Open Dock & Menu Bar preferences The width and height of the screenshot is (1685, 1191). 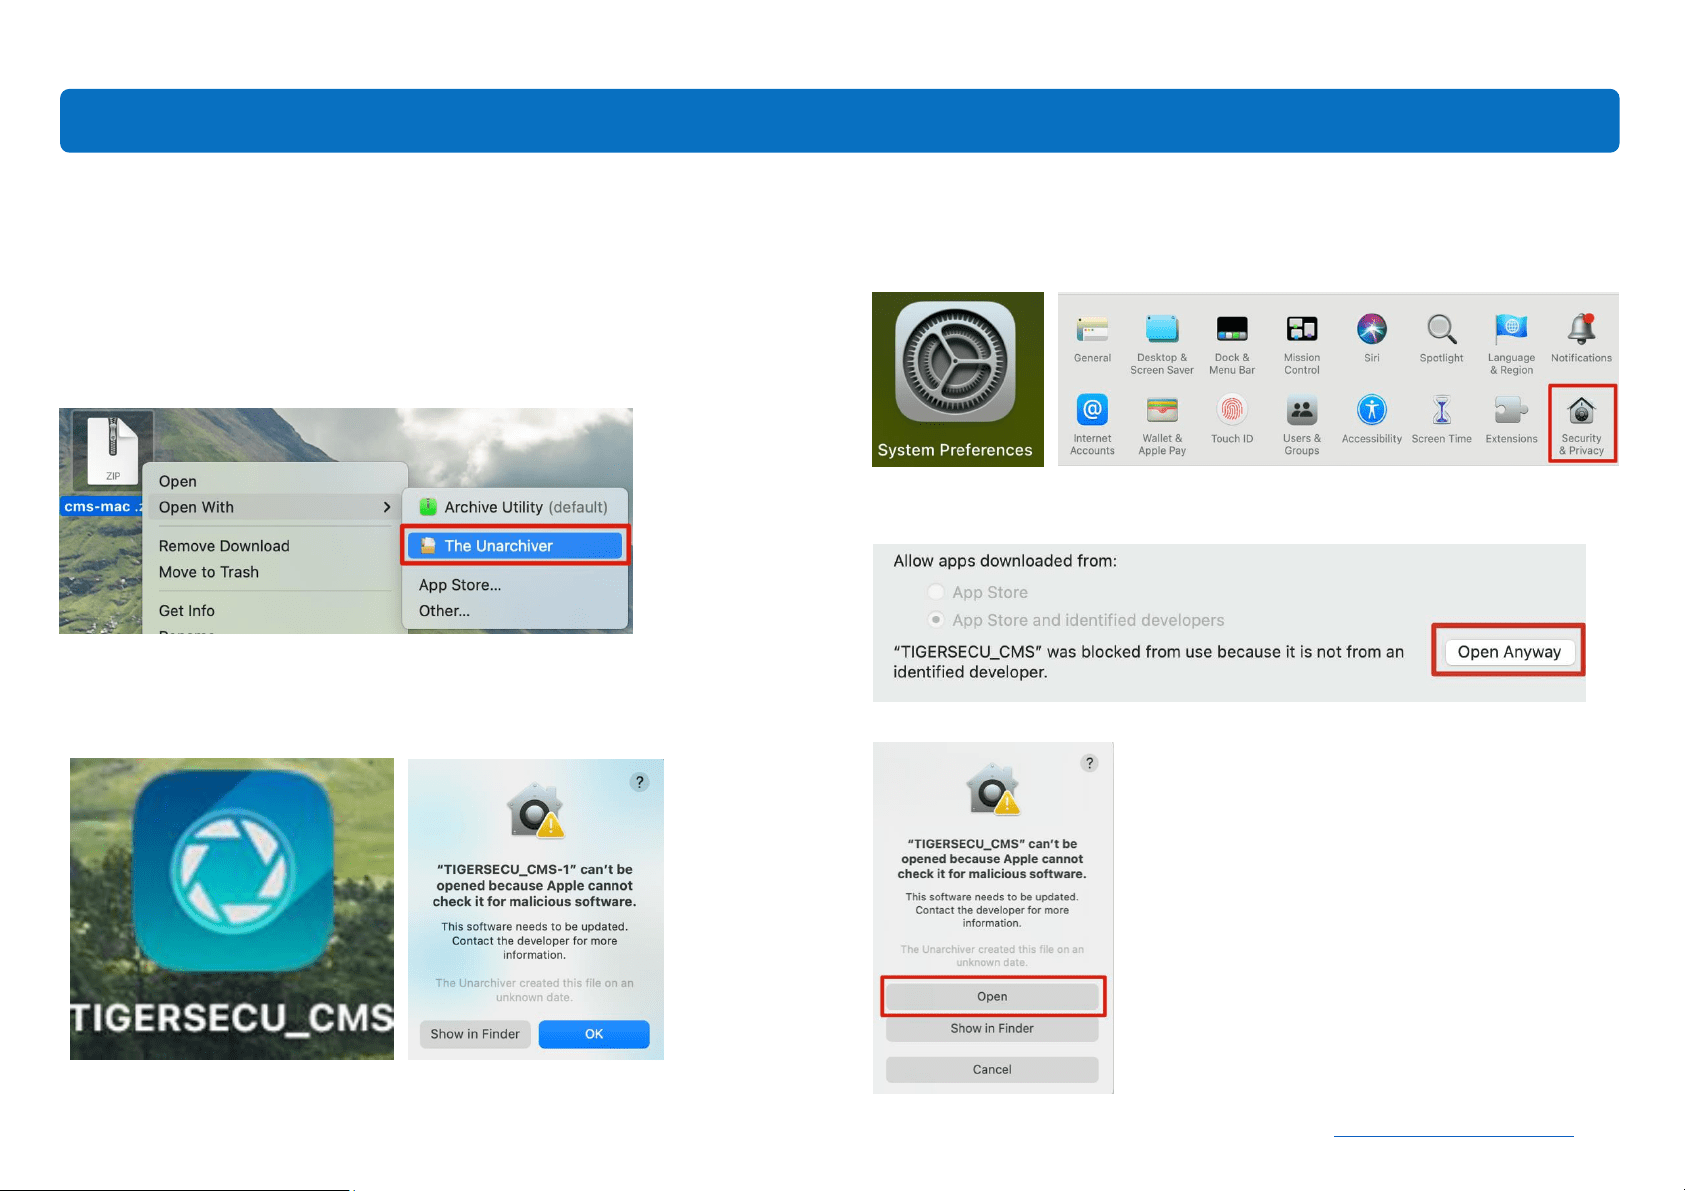tap(1232, 344)
